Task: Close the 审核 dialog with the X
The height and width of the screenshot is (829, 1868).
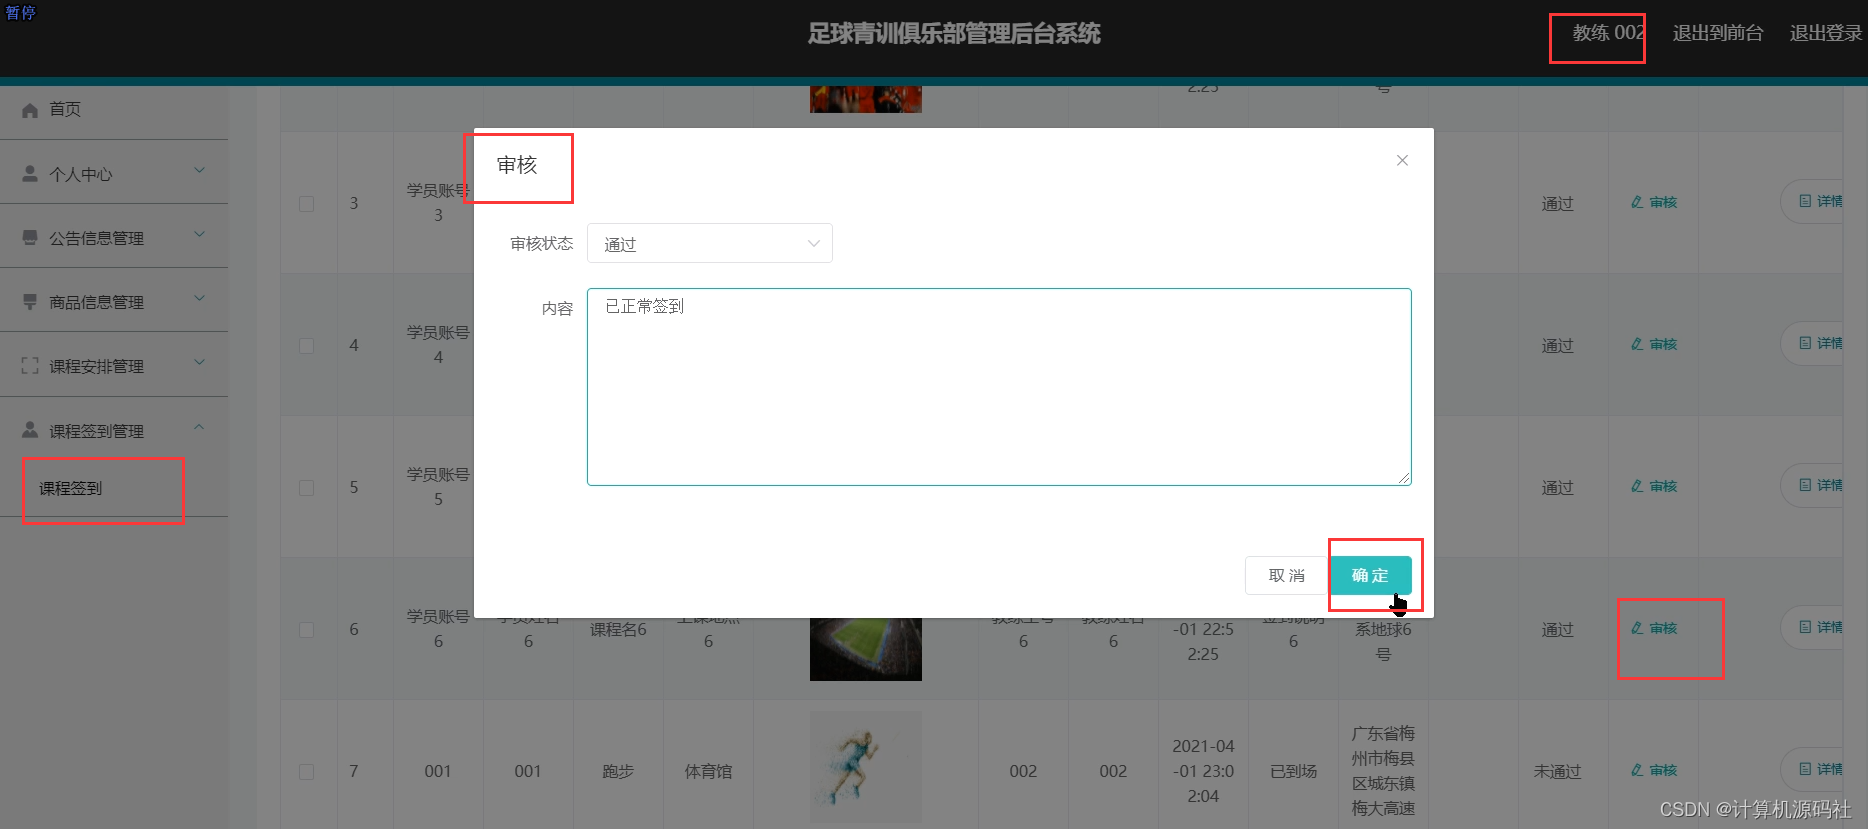Action: point(1402,160)
